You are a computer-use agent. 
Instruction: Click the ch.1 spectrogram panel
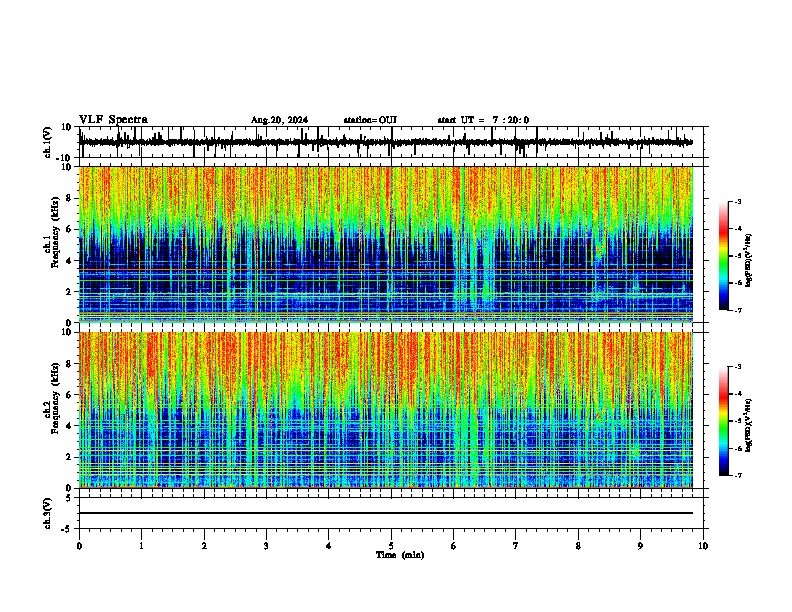[x=385, y=244]
